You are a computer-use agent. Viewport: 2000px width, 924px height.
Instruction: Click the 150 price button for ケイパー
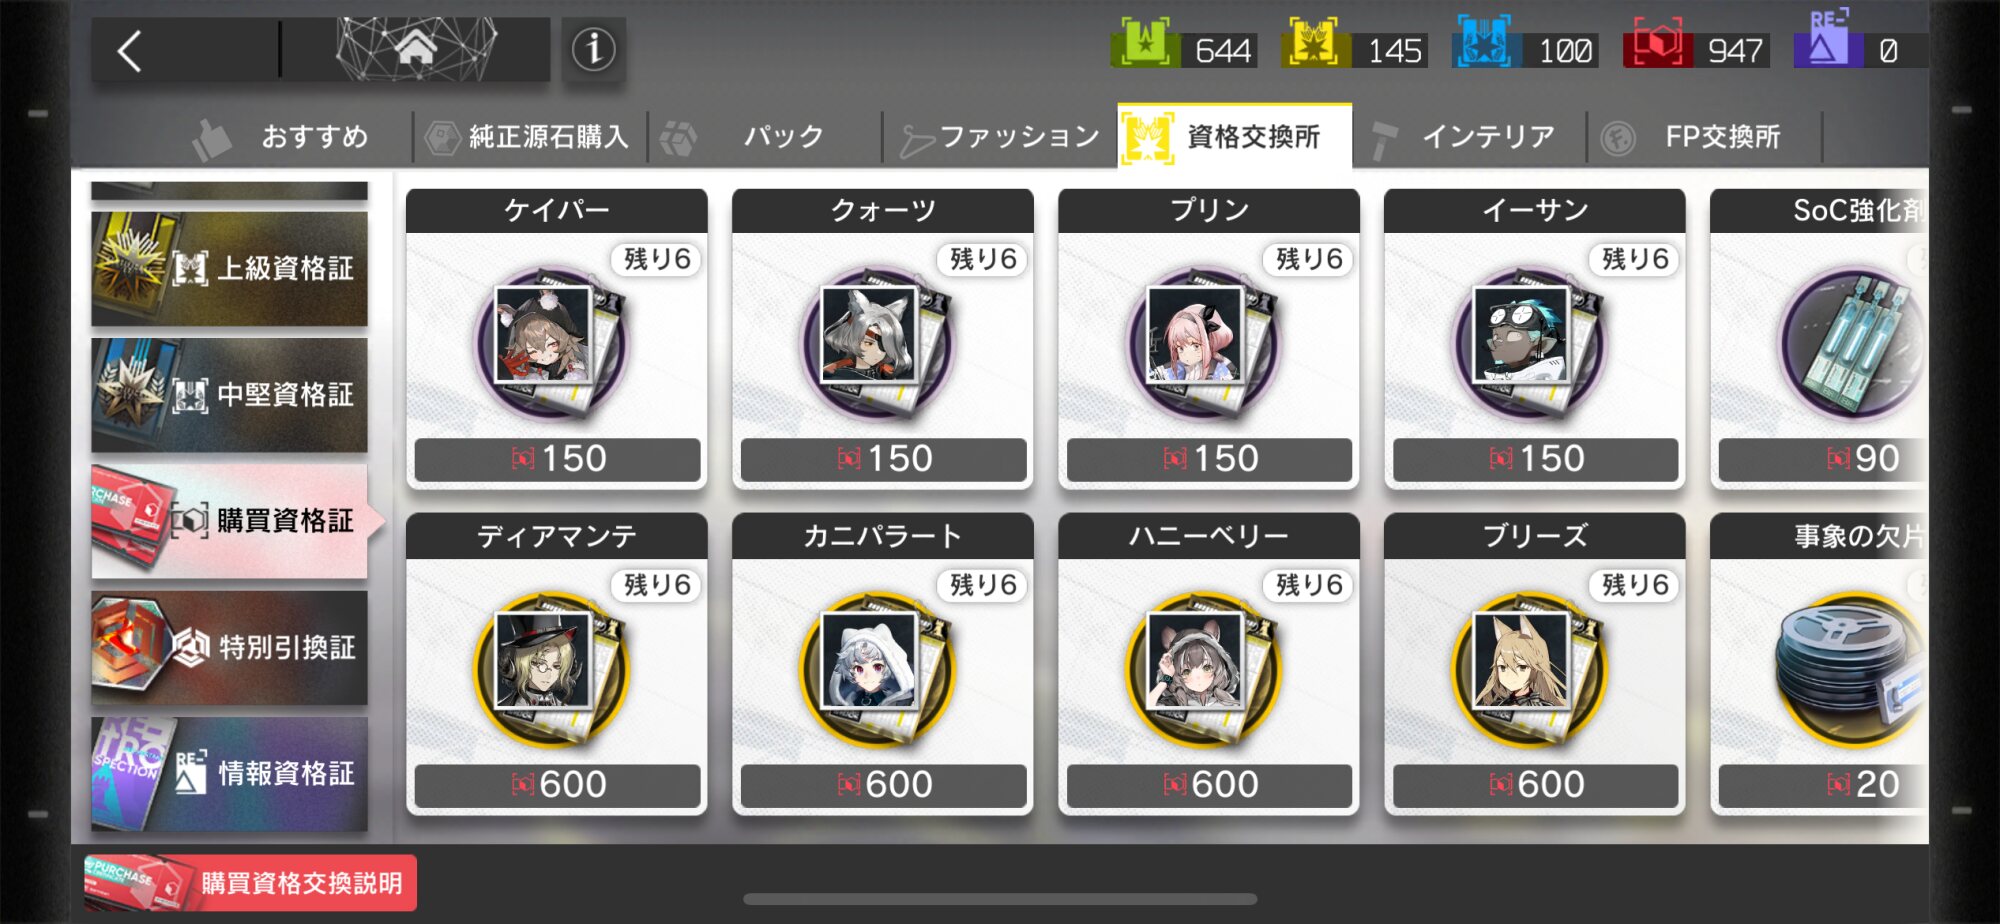click(x=557, y=459)
